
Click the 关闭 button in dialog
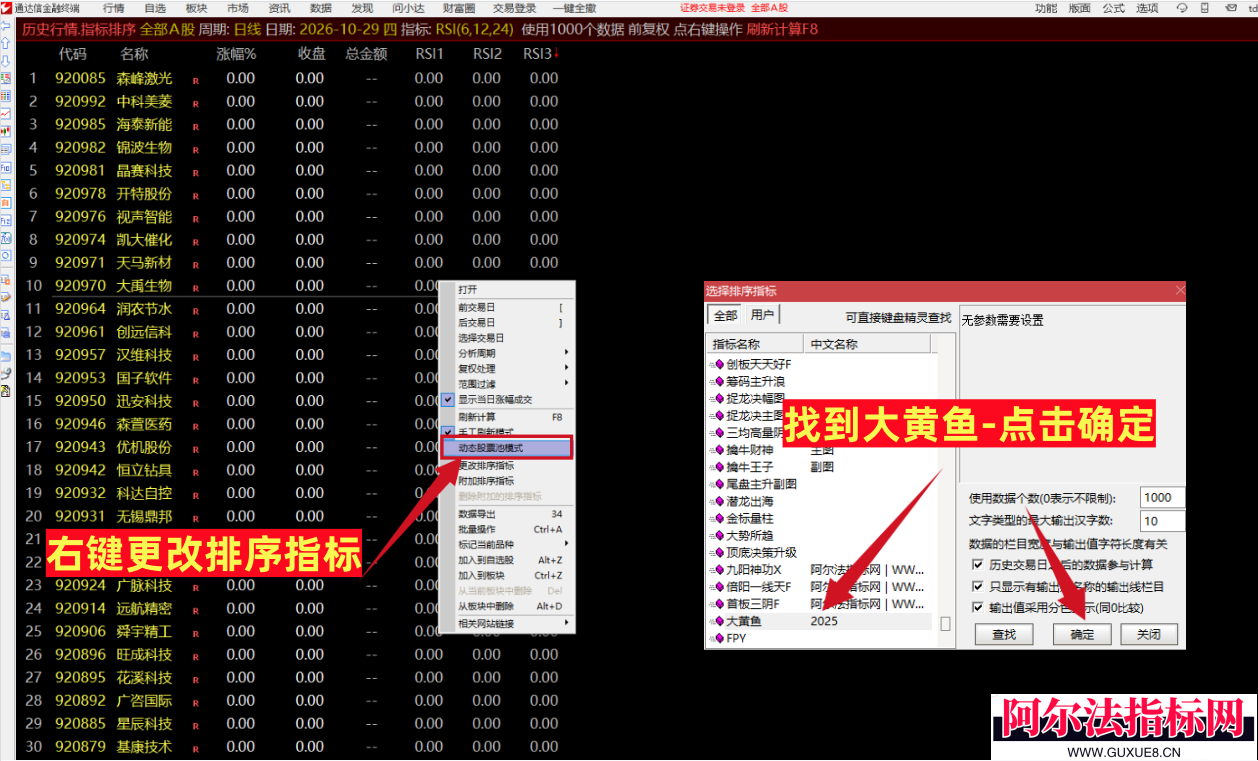1149,635
